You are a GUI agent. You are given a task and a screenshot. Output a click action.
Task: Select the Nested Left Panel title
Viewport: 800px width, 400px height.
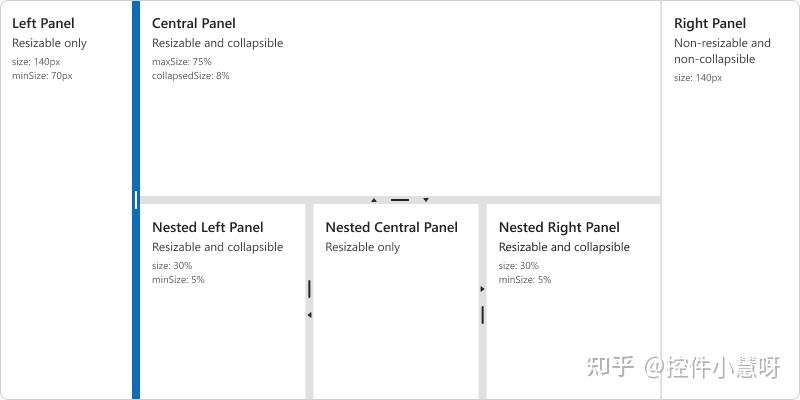208,227
